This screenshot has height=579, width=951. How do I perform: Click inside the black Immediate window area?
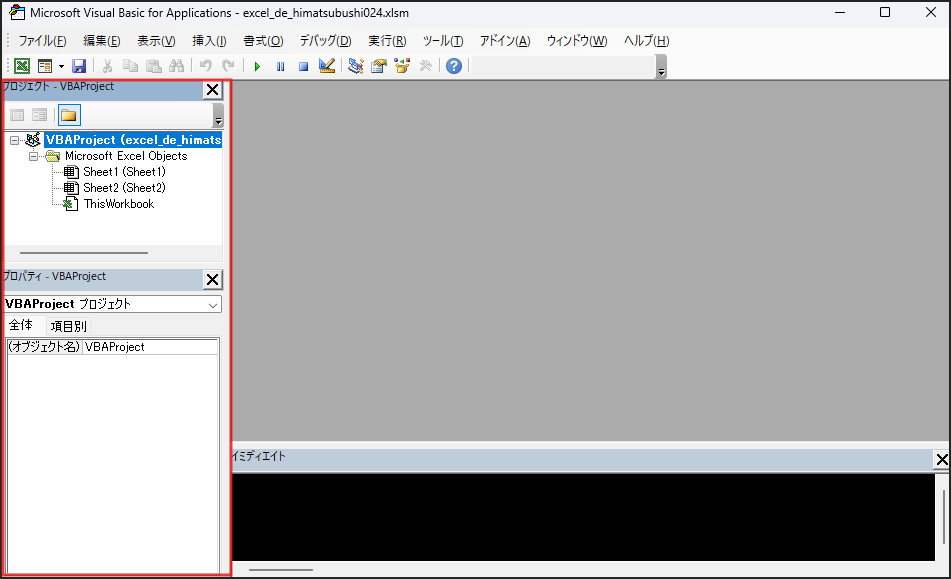click(x=583, y=517)
